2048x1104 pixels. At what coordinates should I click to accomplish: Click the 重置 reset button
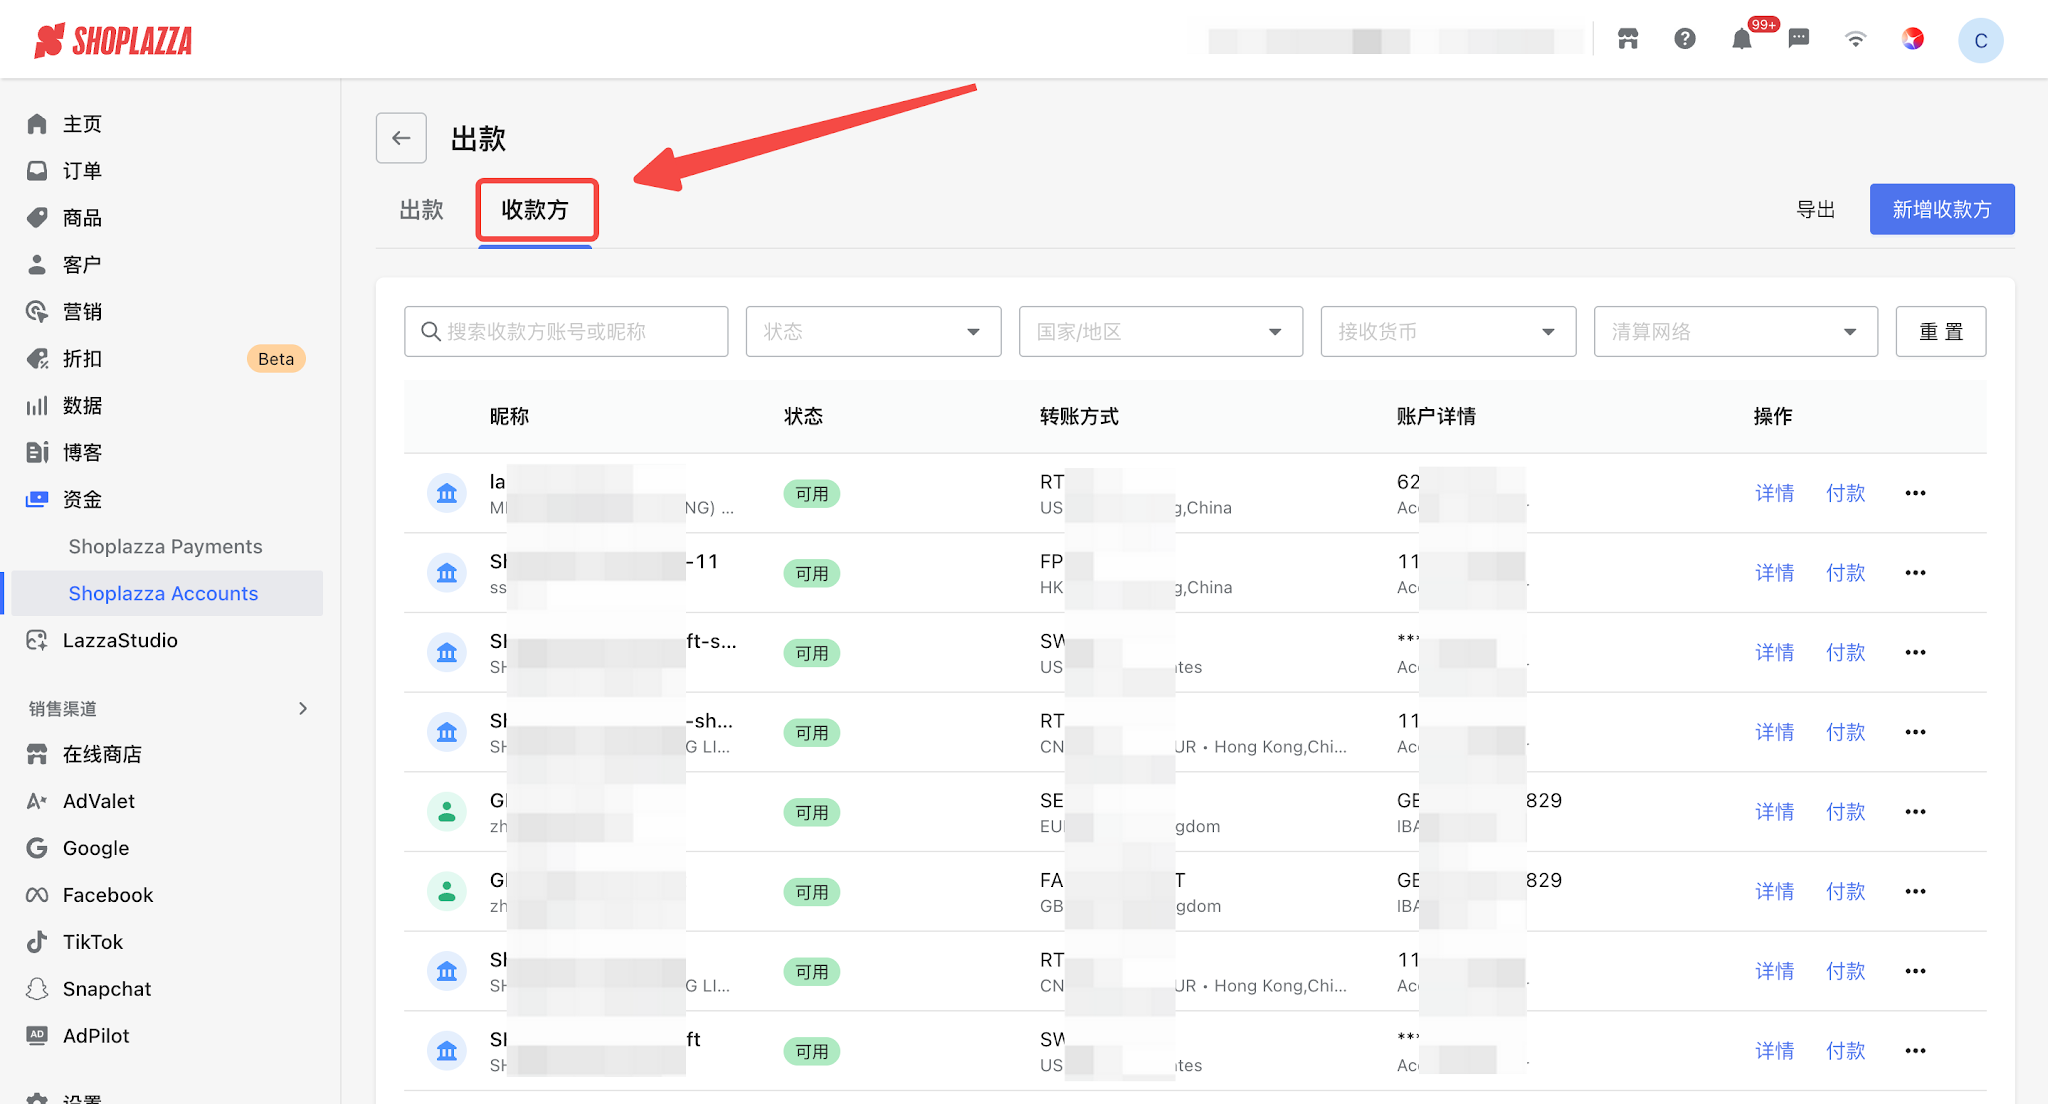click(1941, 331)
